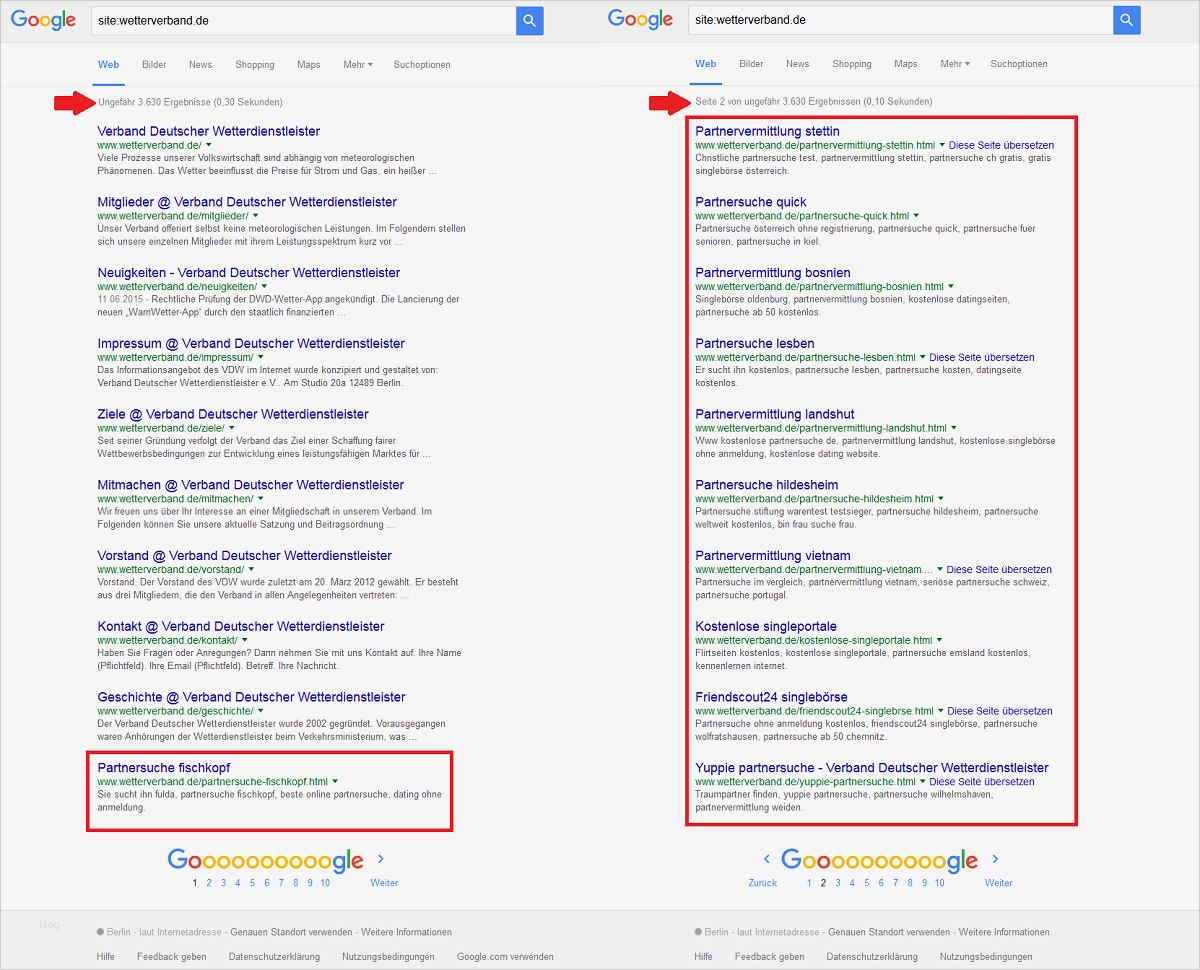1200x970 pixels.
Task: Open result Partnervermittlung stettin
Action: point(767,131)
